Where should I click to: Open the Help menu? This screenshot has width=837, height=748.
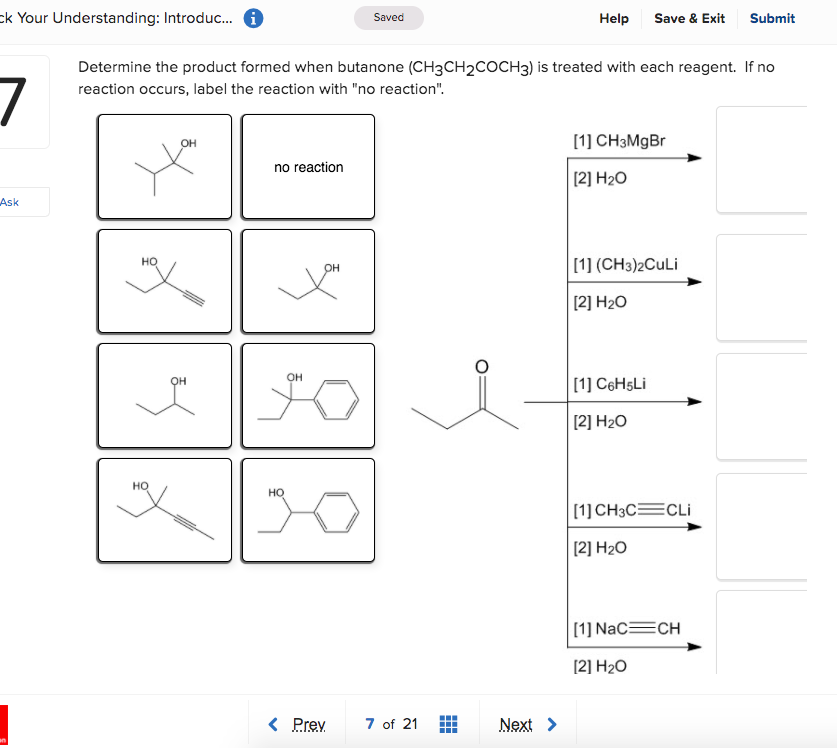click(x=614, y=17)
